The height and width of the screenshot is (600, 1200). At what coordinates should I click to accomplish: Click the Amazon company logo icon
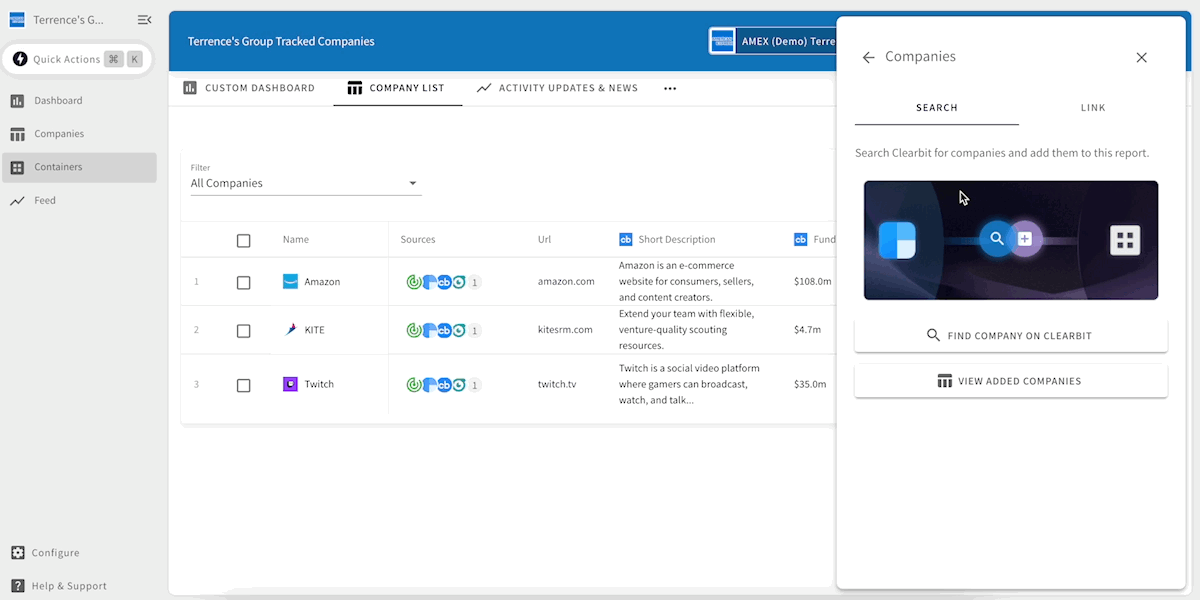click(x=290, y=282)
